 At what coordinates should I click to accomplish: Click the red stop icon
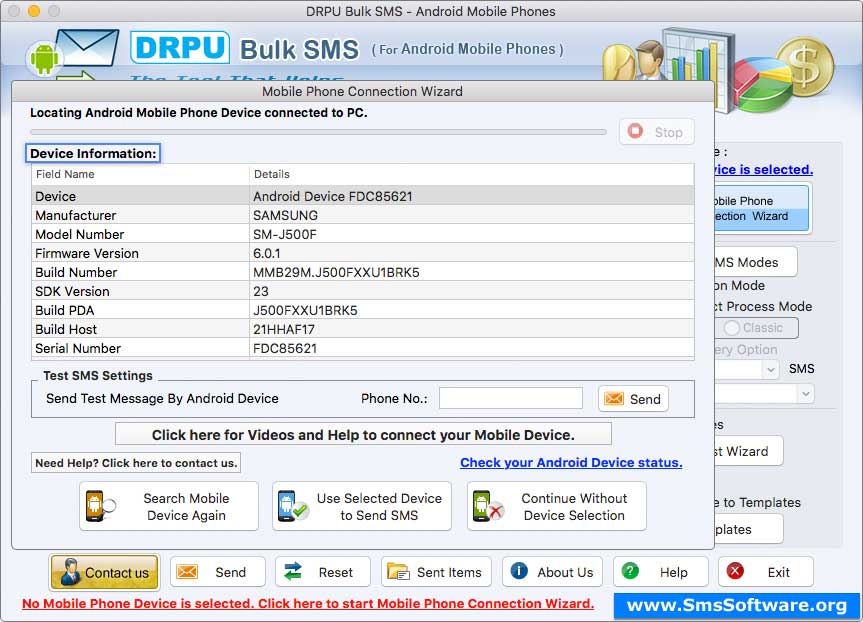click(635, 131)
